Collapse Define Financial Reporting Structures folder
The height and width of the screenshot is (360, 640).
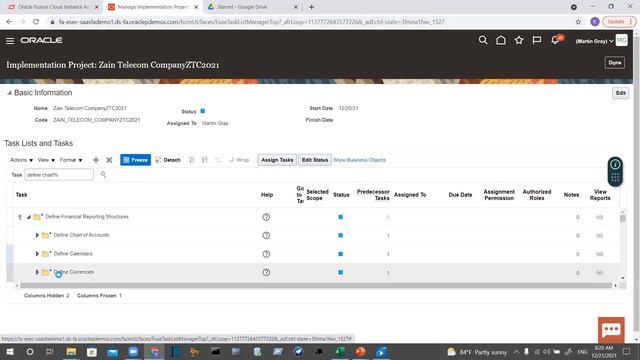click(x=29, y=217)
